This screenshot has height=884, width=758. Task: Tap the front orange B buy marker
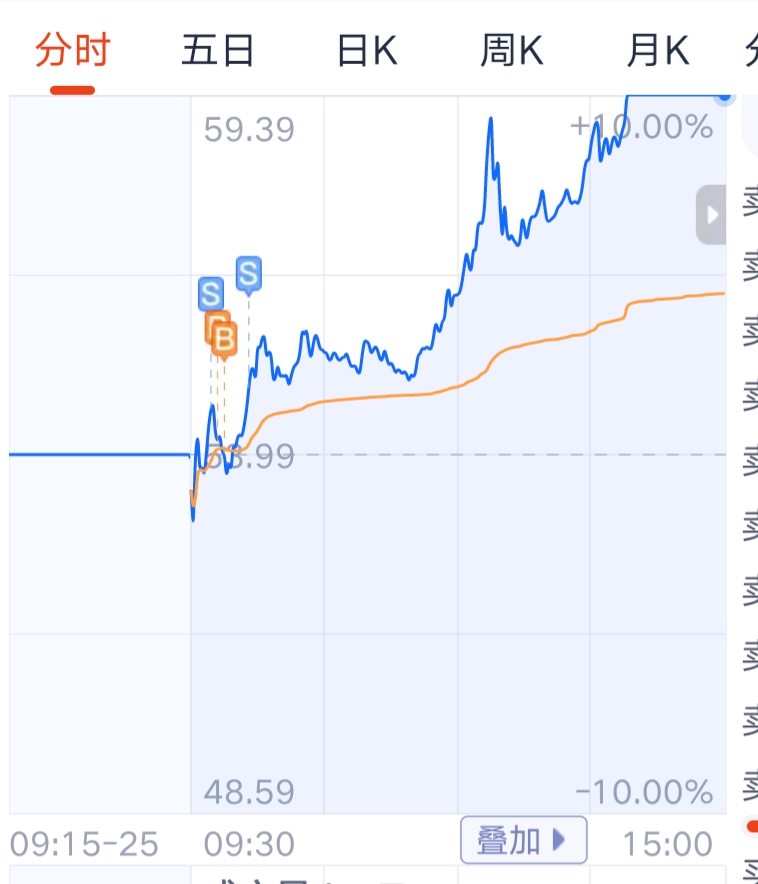tap(224, 341)
